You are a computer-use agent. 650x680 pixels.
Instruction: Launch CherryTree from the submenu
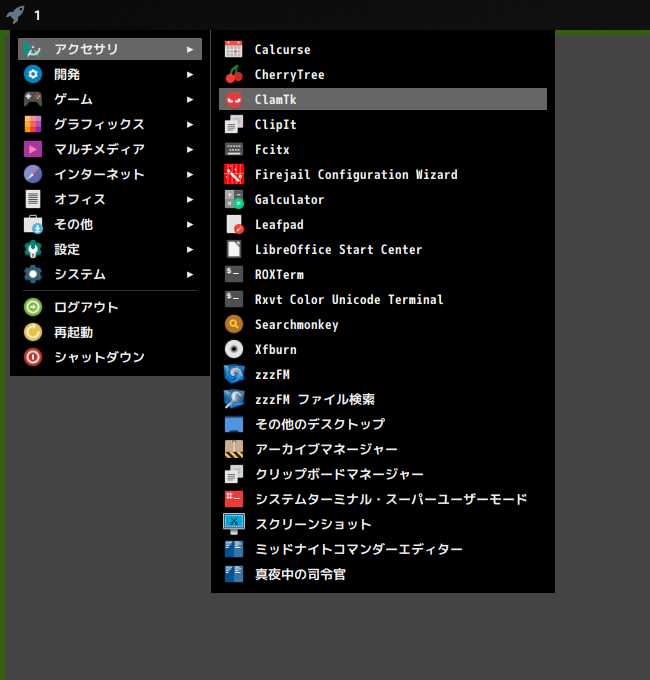point(383,74)
